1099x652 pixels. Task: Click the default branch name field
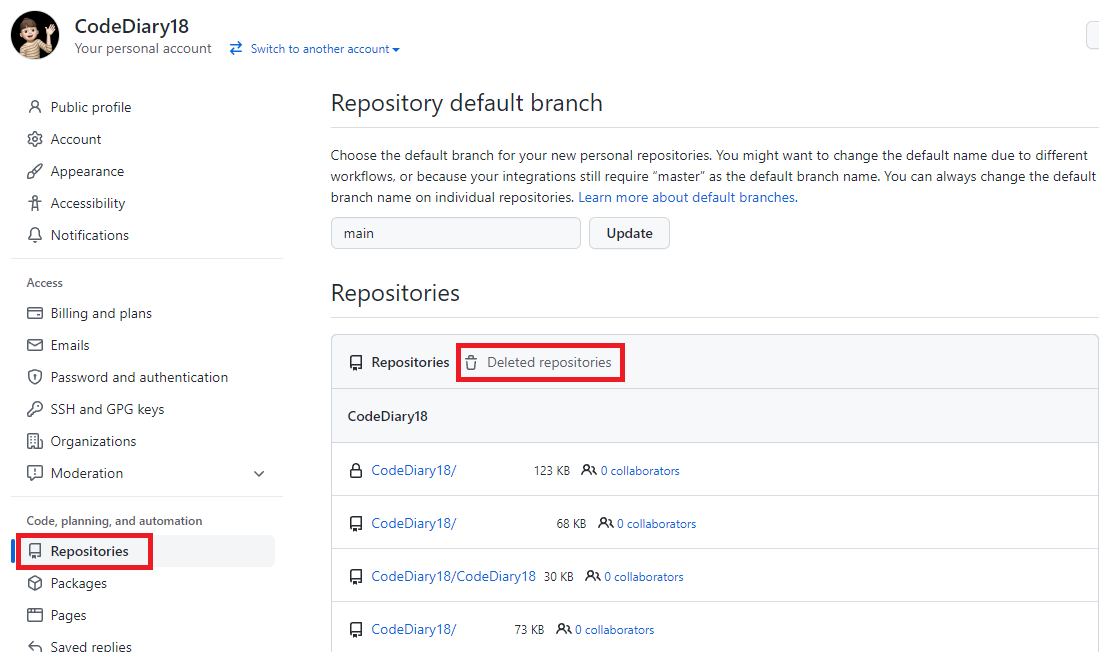pyautogui.click(x=456, y=233)
